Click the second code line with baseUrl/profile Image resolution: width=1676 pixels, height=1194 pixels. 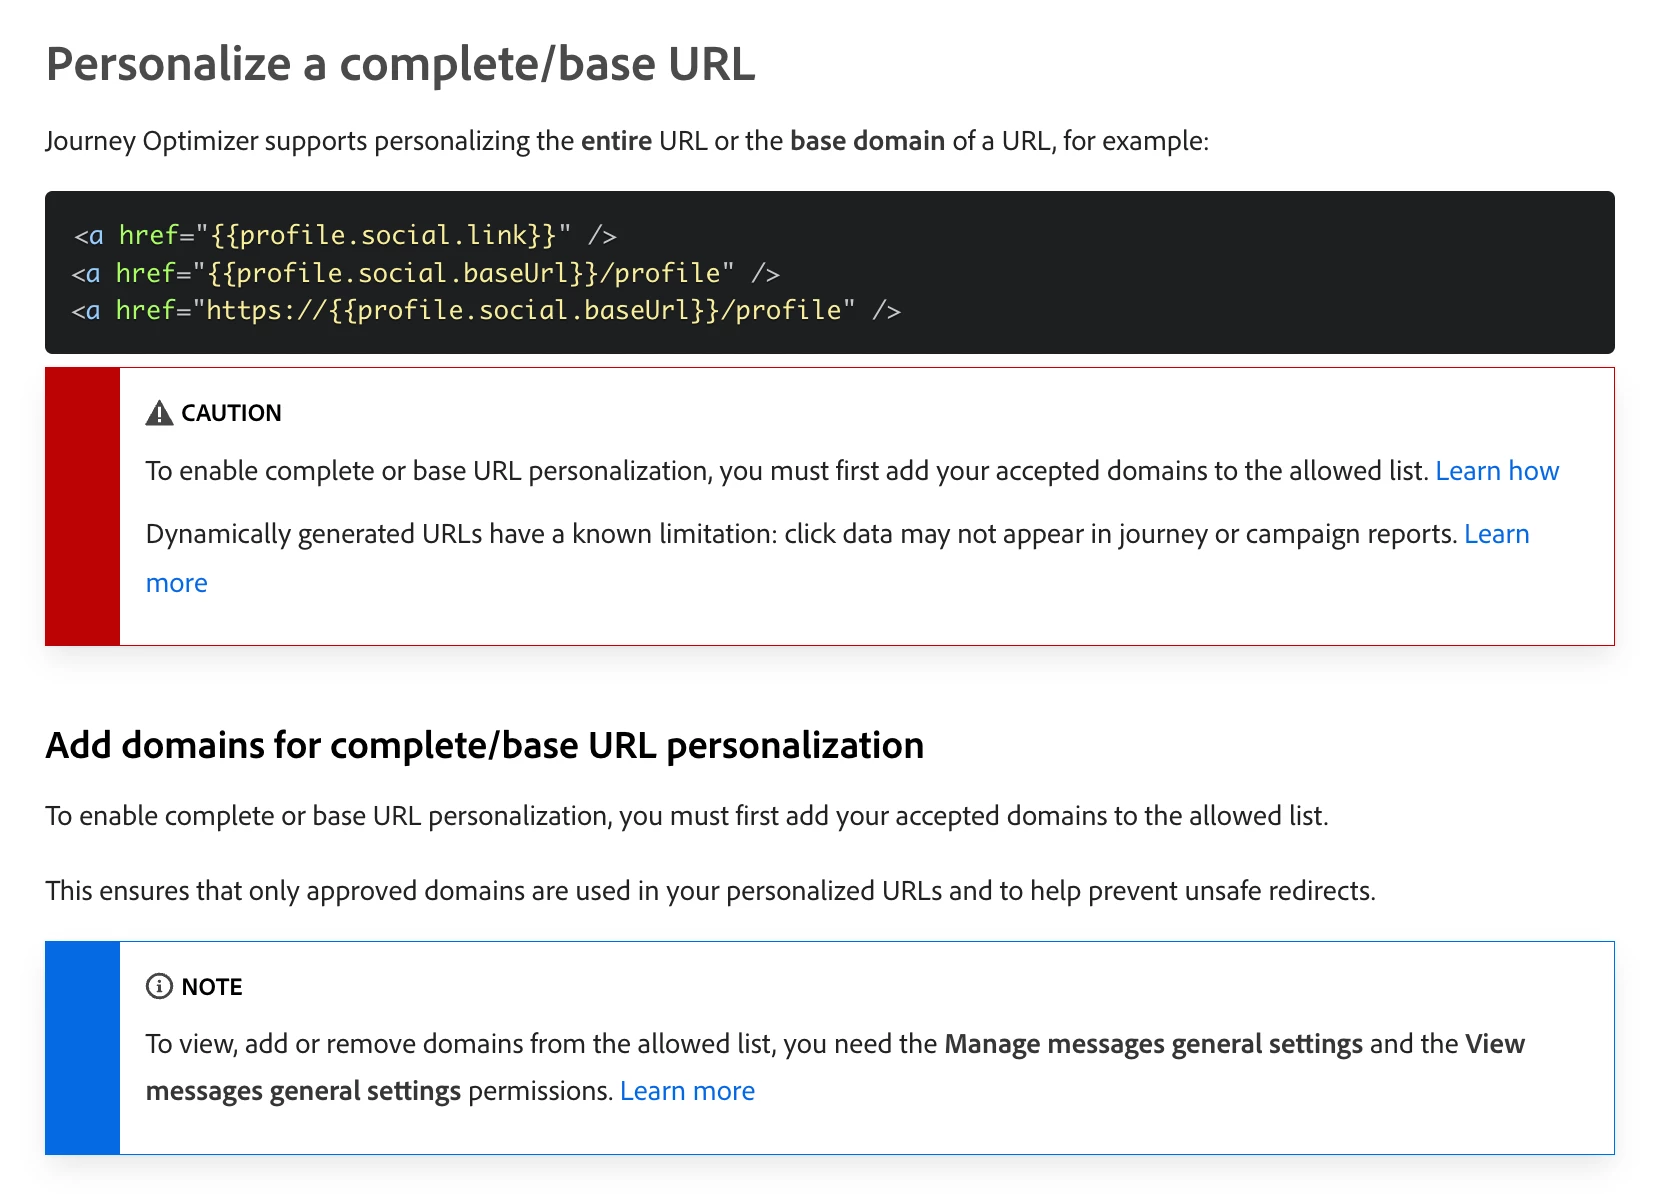coord(425,273)
